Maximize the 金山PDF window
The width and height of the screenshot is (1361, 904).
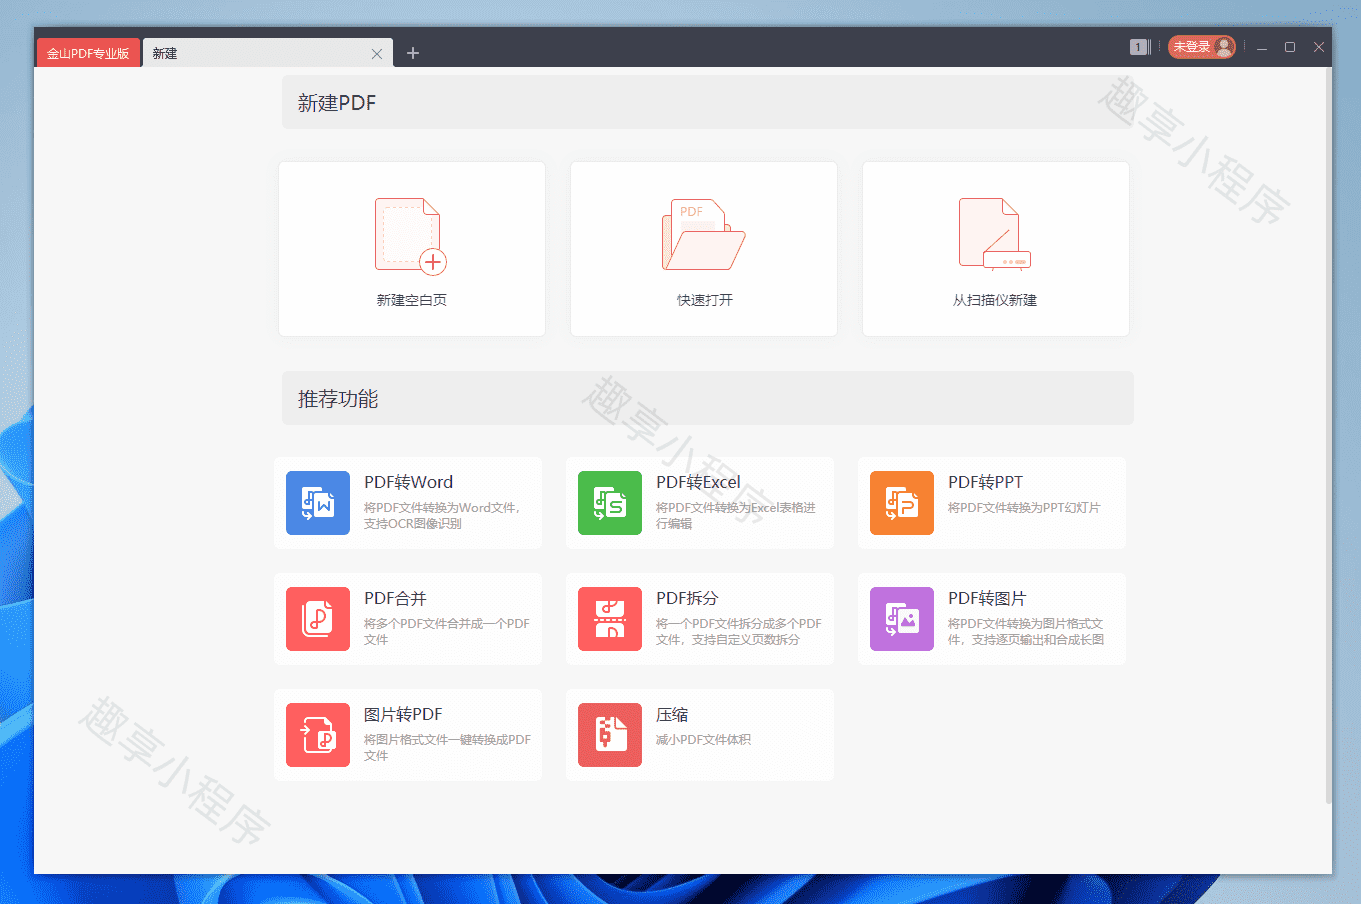click(x=1290, y=47)
